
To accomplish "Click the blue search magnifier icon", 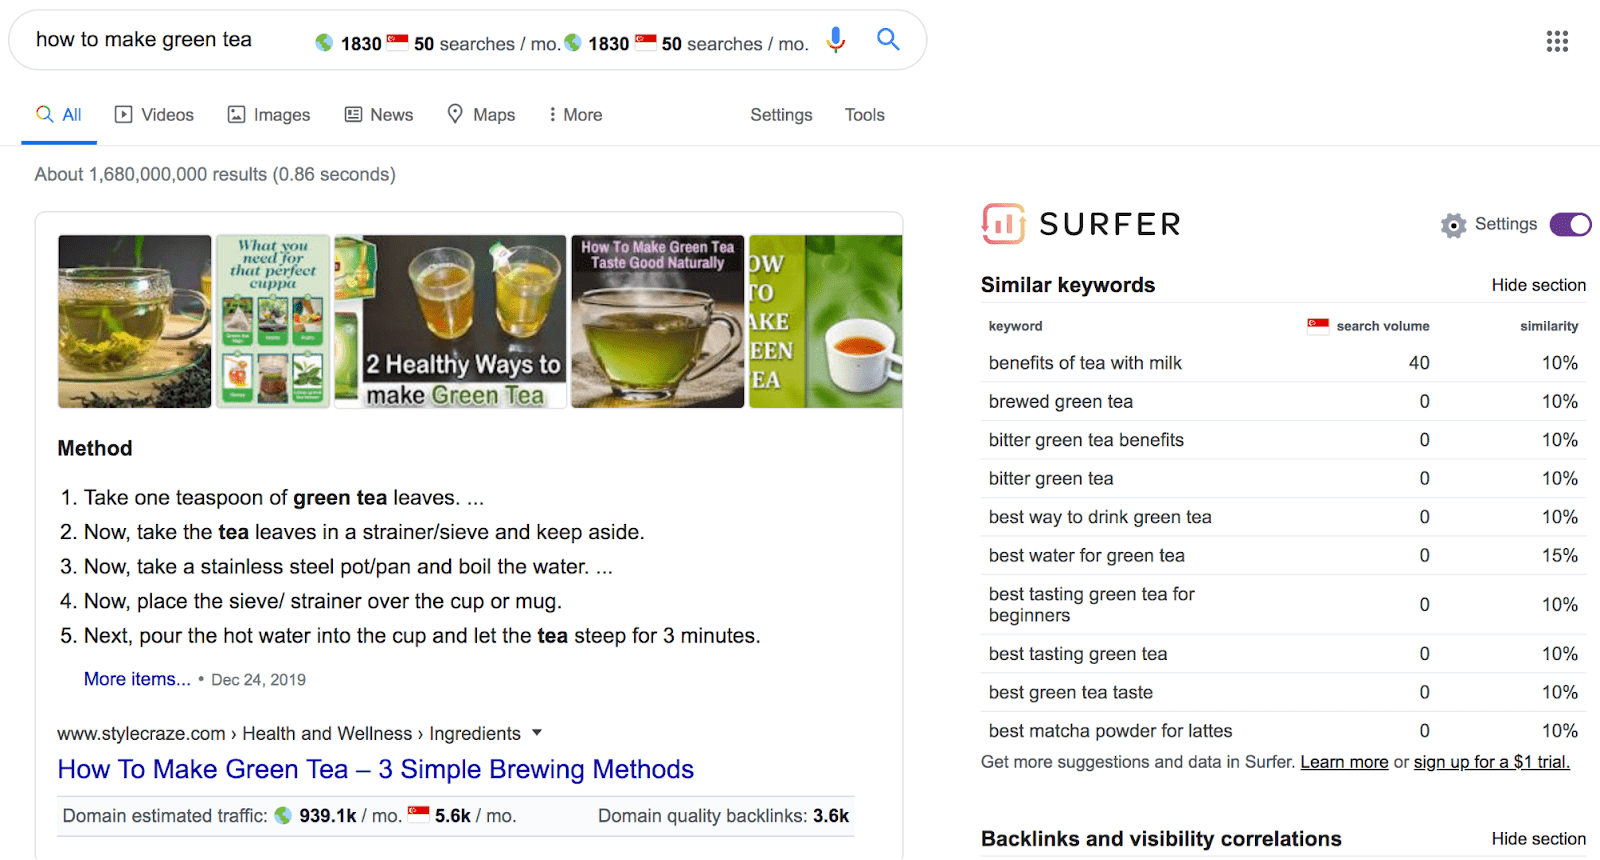I will [888, 40].
